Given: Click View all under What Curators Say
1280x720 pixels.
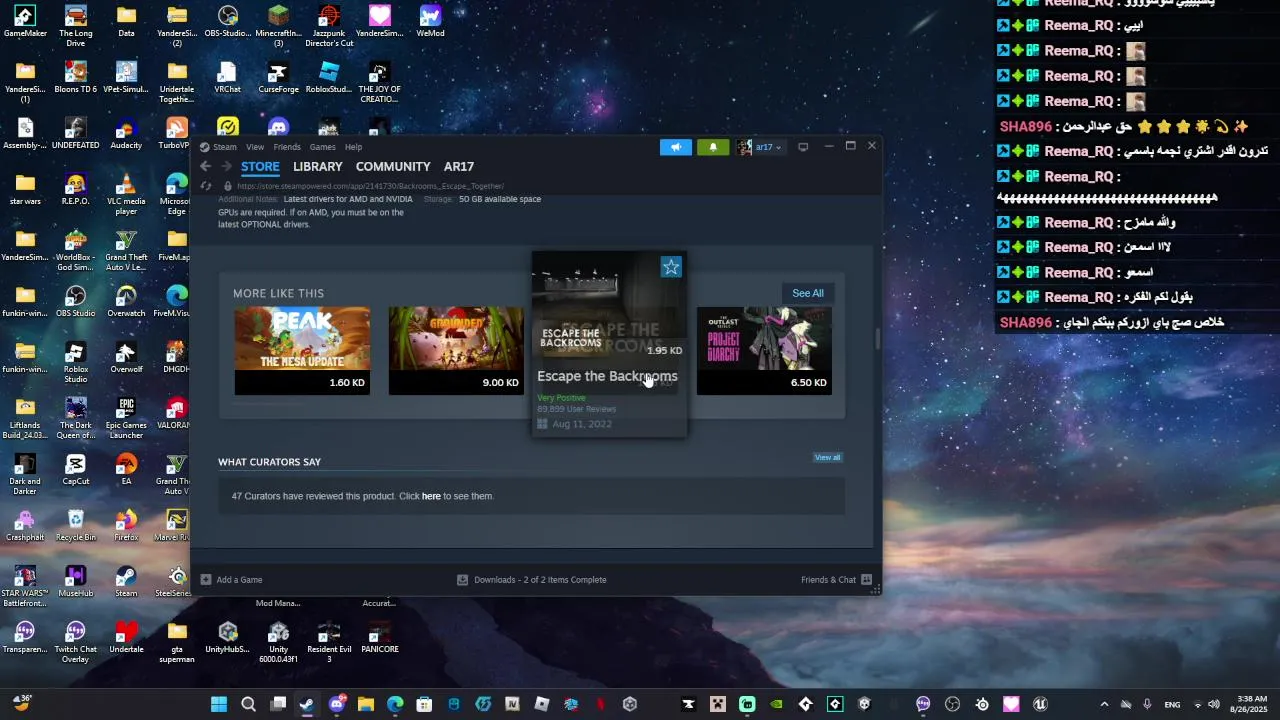Looking at the screenshot, I should tap(827, 457).
